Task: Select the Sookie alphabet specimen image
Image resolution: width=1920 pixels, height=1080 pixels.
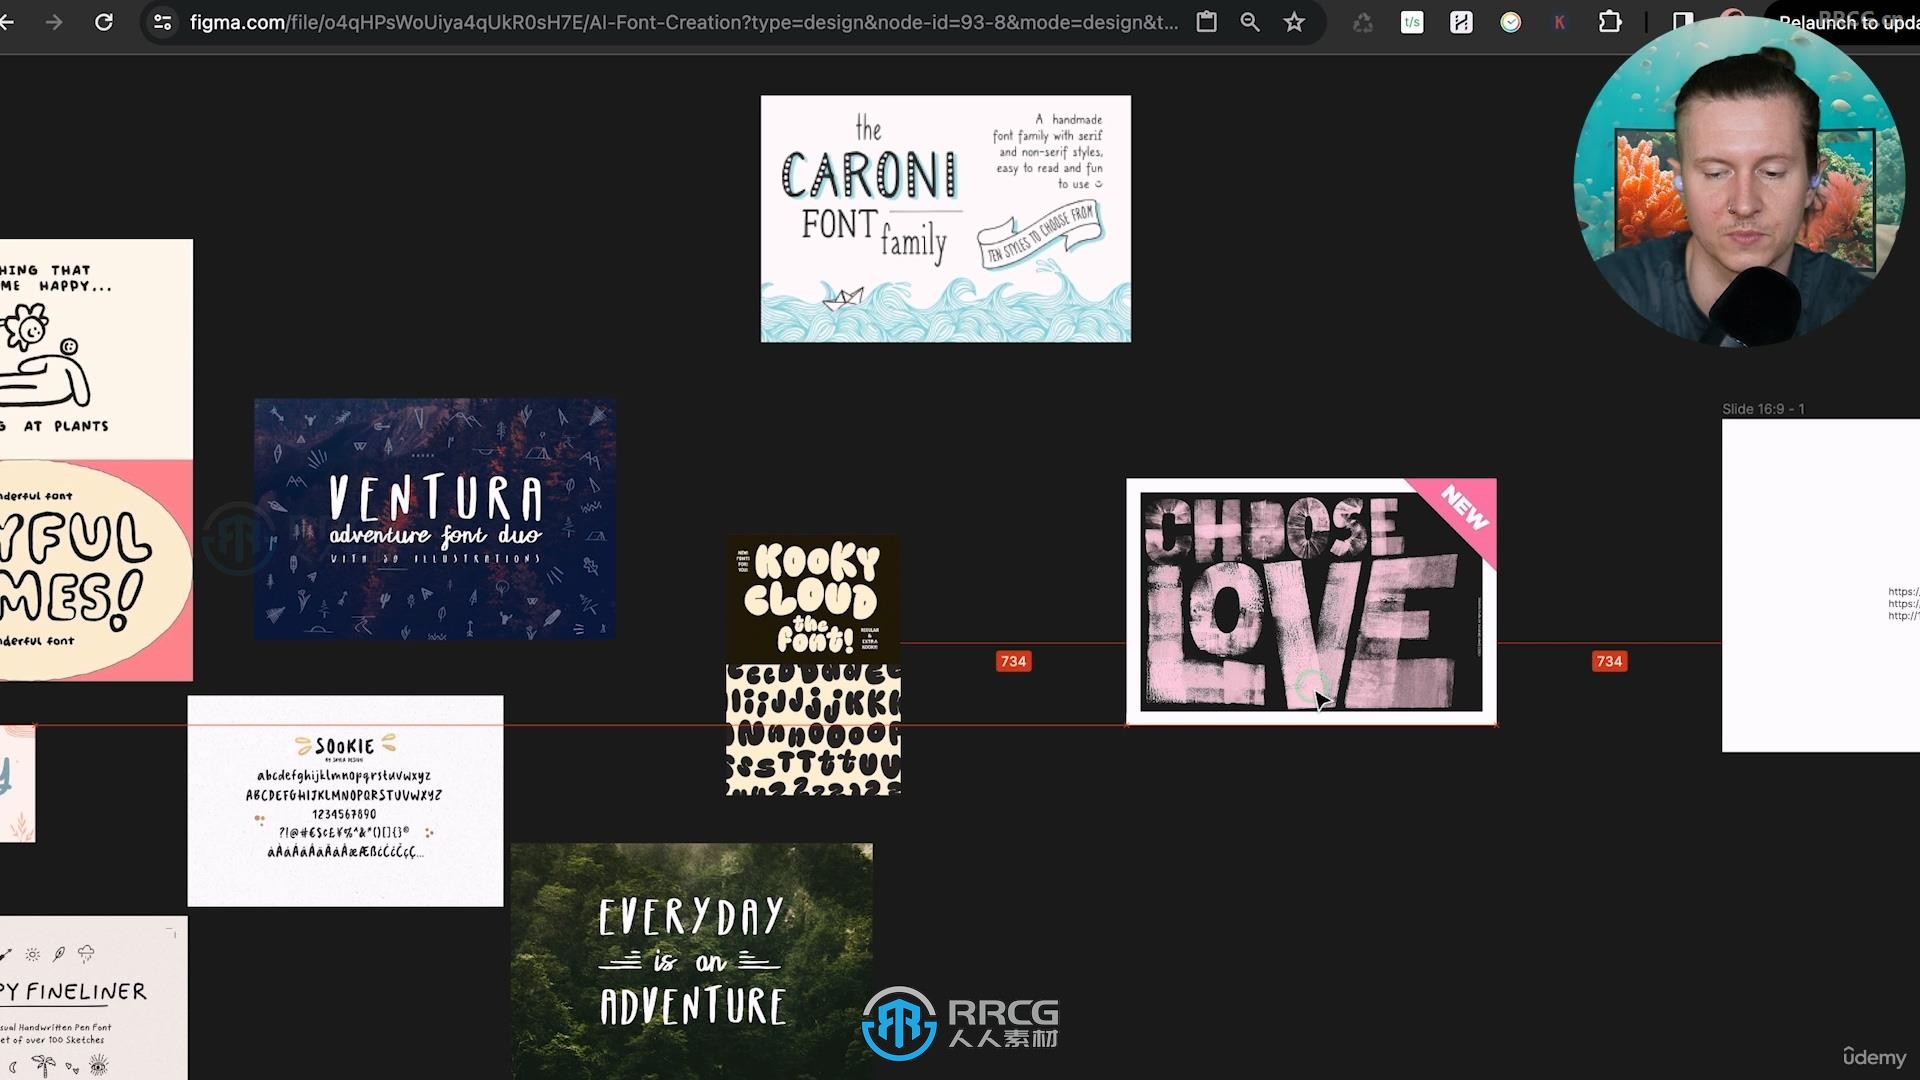Action: point(346,801)
